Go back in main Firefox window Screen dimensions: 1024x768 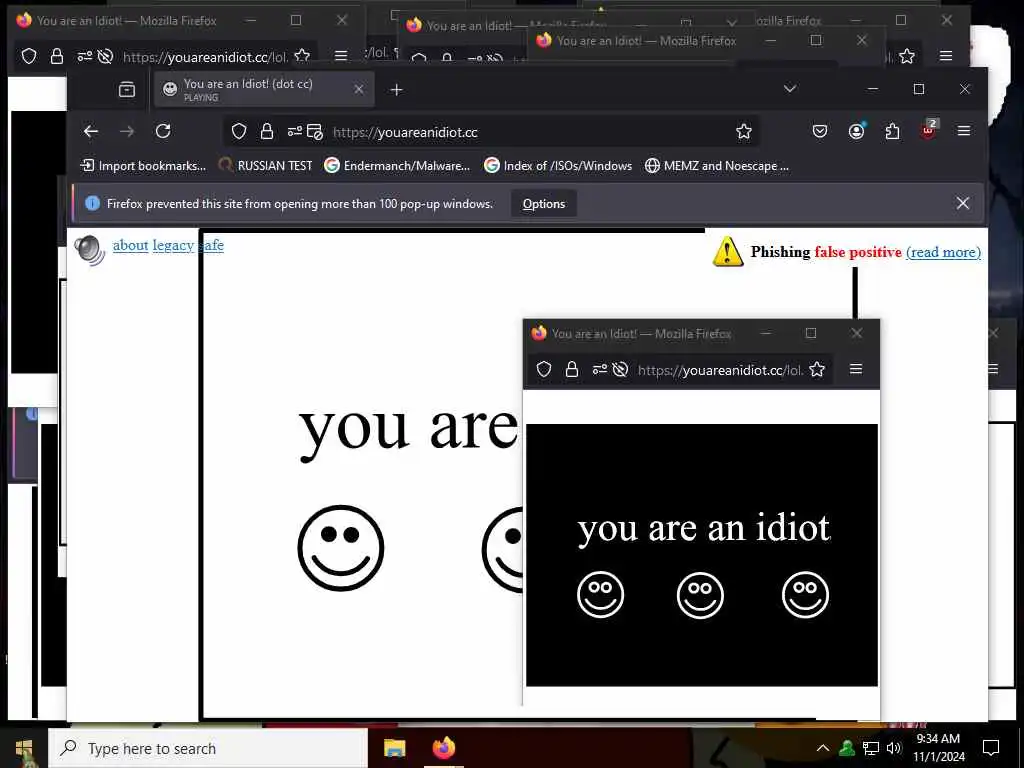click(x=91, y=131)
